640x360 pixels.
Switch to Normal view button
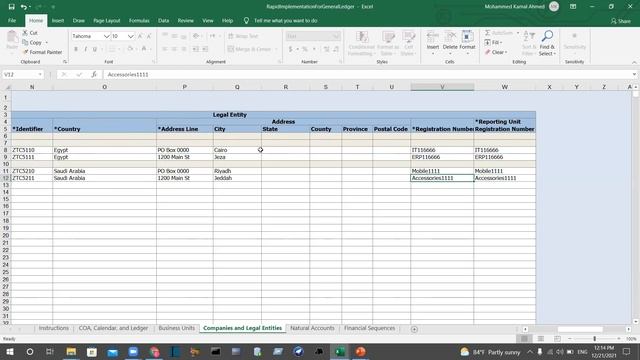(524, 339)
